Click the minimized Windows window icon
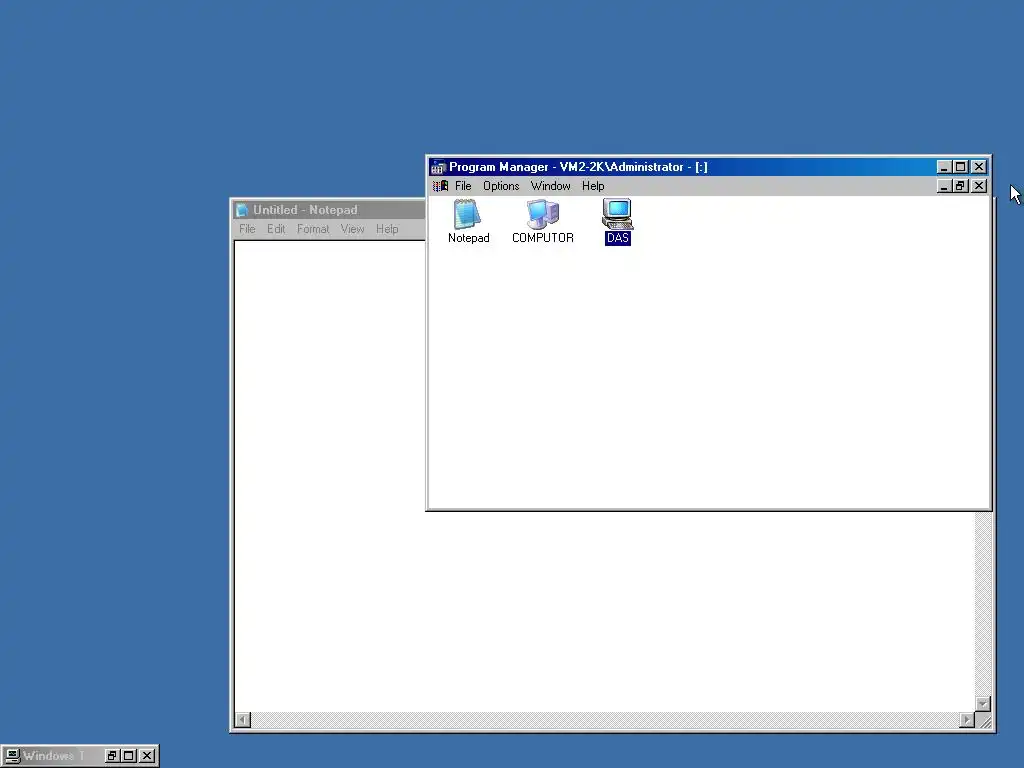The width and height of the screenshot is (1024, 768). [12, 756]
